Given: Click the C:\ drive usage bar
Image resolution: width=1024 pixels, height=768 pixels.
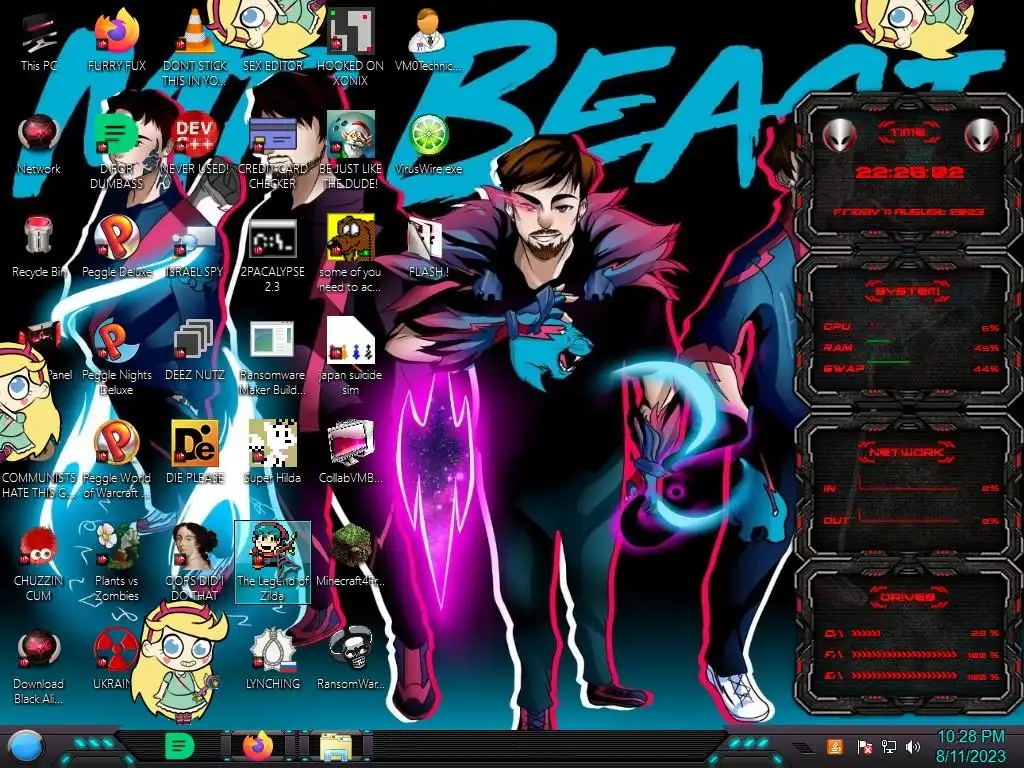Looking at the screenshot, I should pyautogui.click(x=912, y=633).
